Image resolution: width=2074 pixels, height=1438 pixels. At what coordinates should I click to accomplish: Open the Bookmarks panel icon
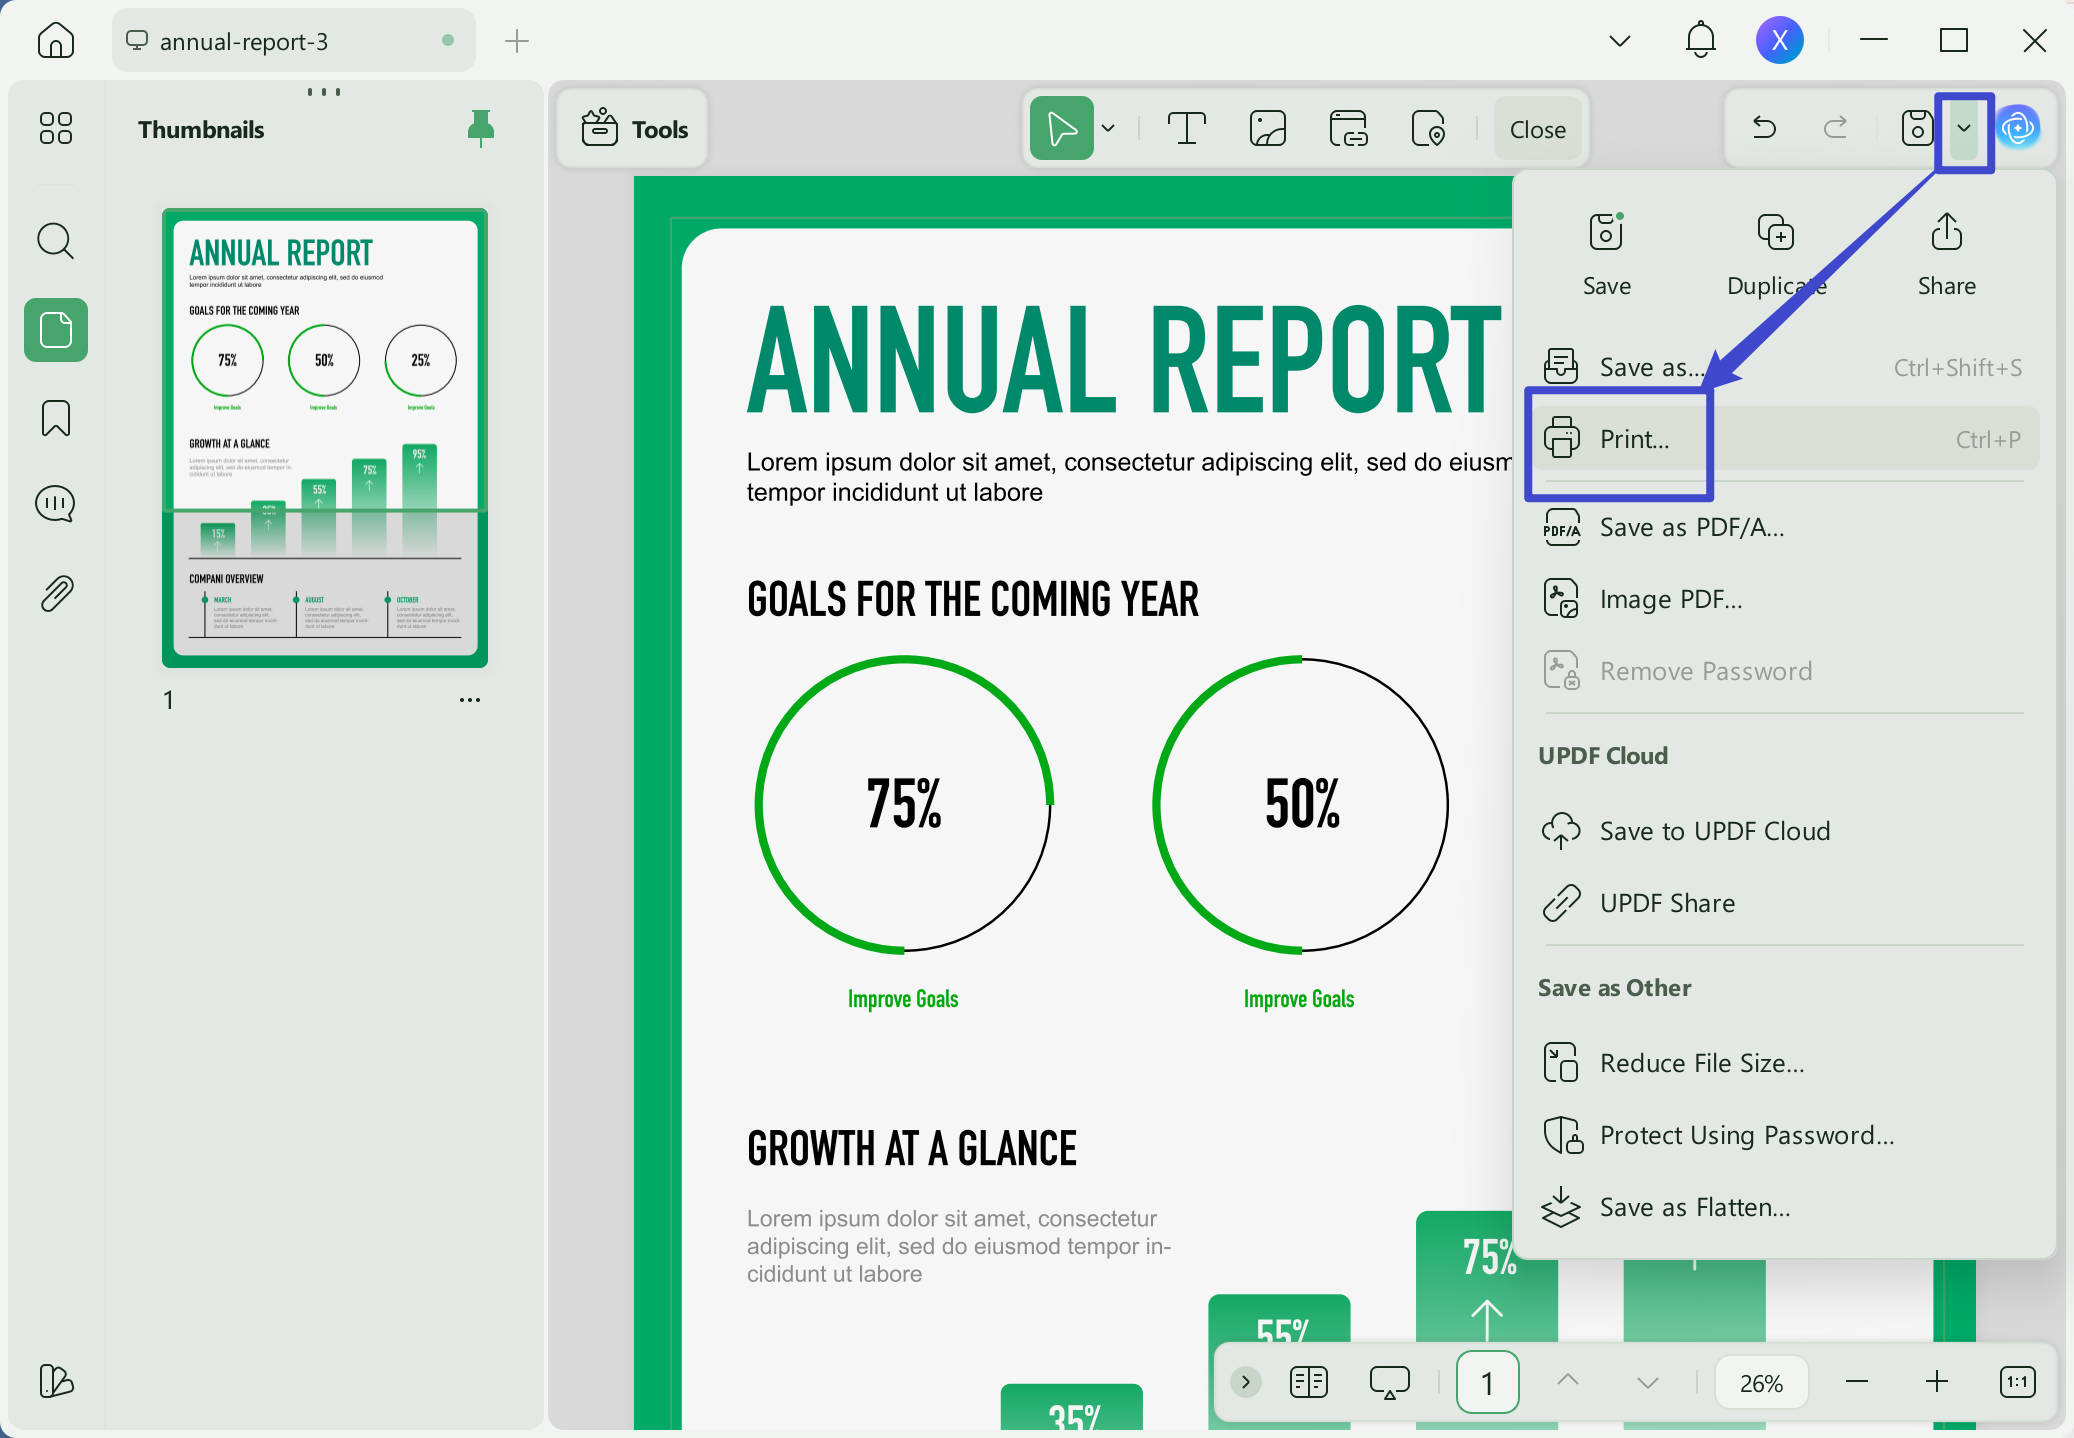(x=56, y=418)
